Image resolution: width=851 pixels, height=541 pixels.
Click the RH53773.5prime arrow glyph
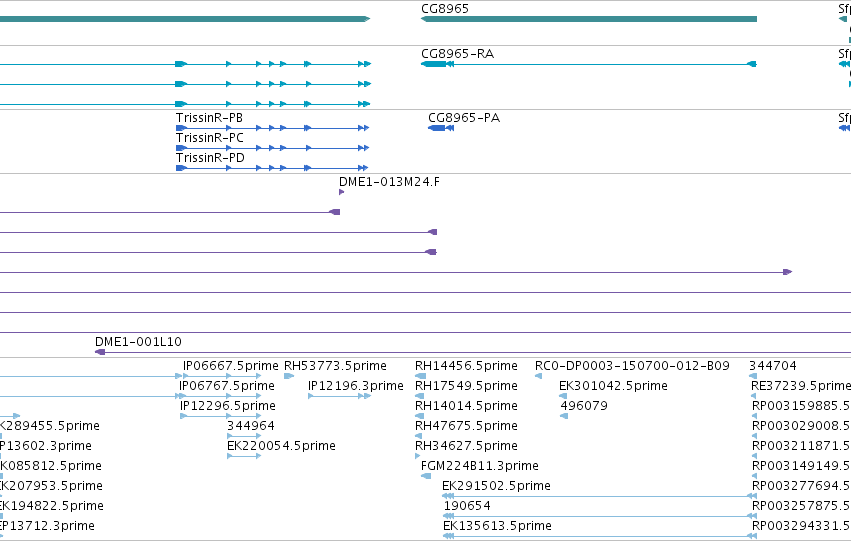point(289,376)
